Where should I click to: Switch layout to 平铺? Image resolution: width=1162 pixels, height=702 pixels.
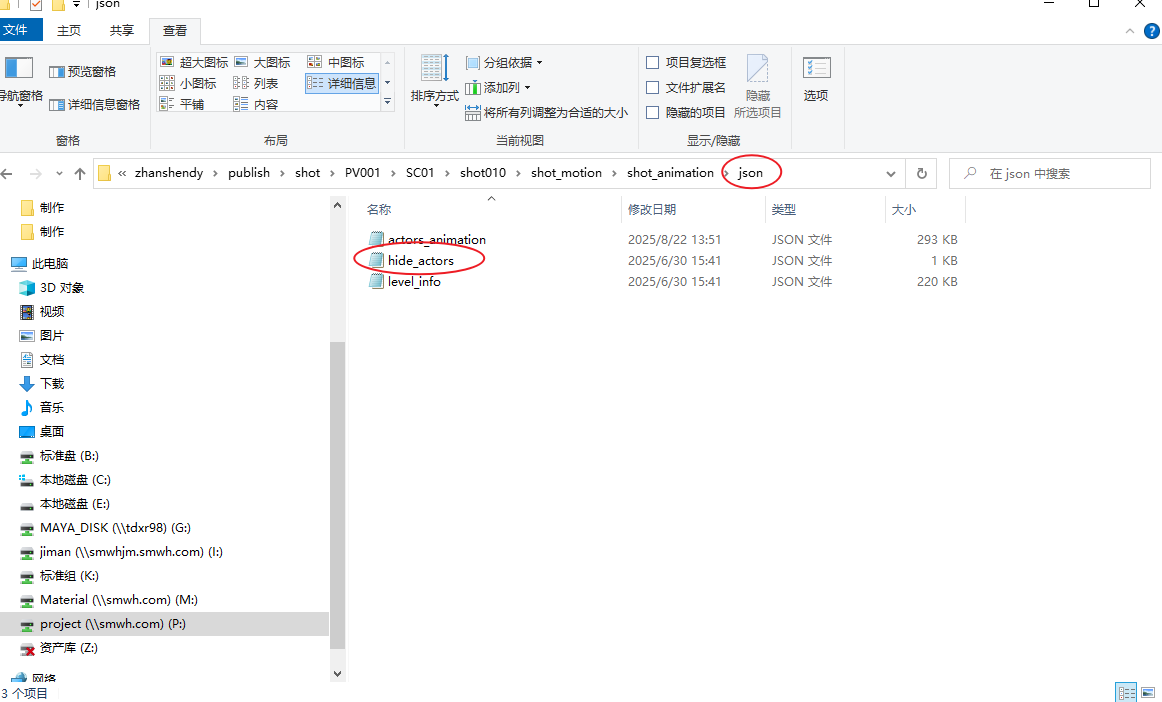[x=182, y=104]
